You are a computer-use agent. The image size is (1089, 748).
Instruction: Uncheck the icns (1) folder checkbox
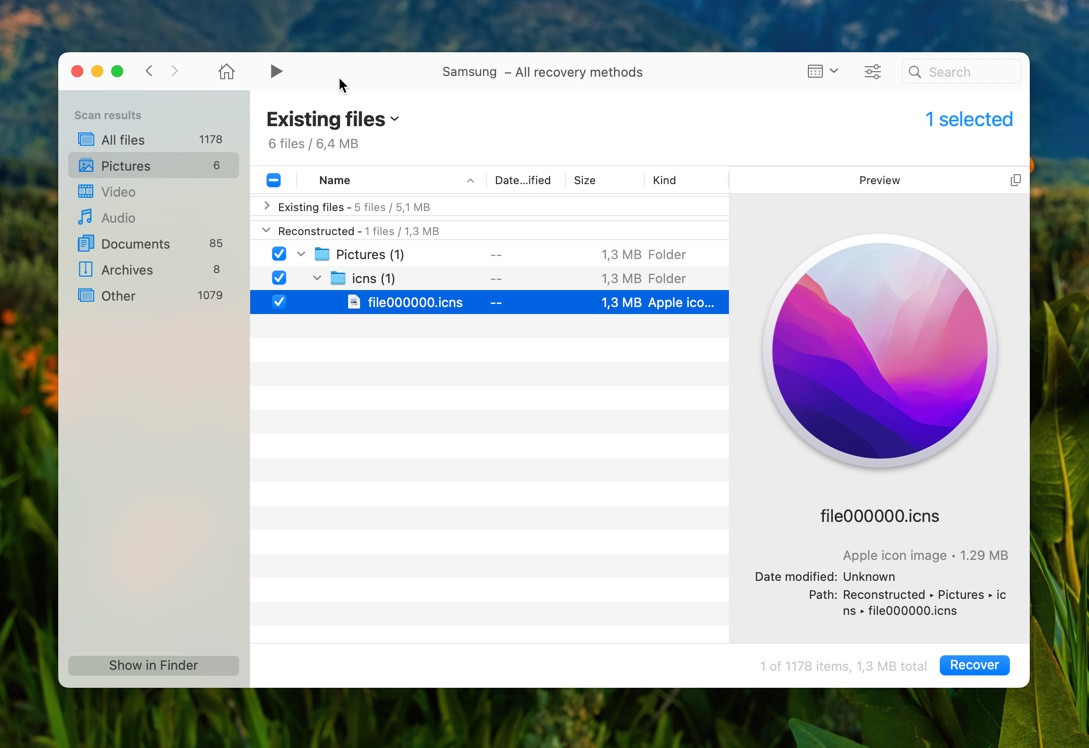point(279,278)
